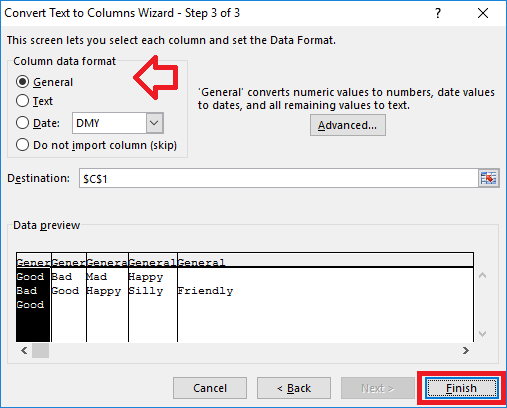507x408 pixels.
Task: Click the Cancel button
Action: click(x=210, y=388)
